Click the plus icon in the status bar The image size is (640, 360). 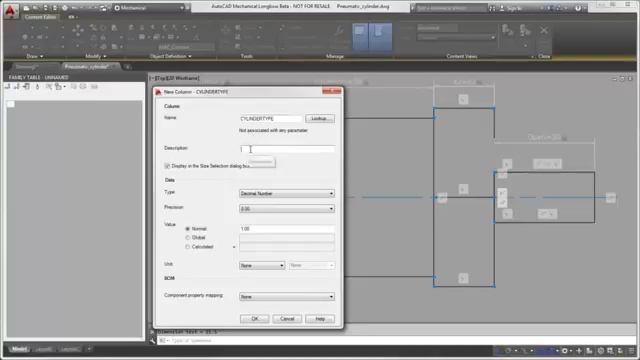coord(579,351)
